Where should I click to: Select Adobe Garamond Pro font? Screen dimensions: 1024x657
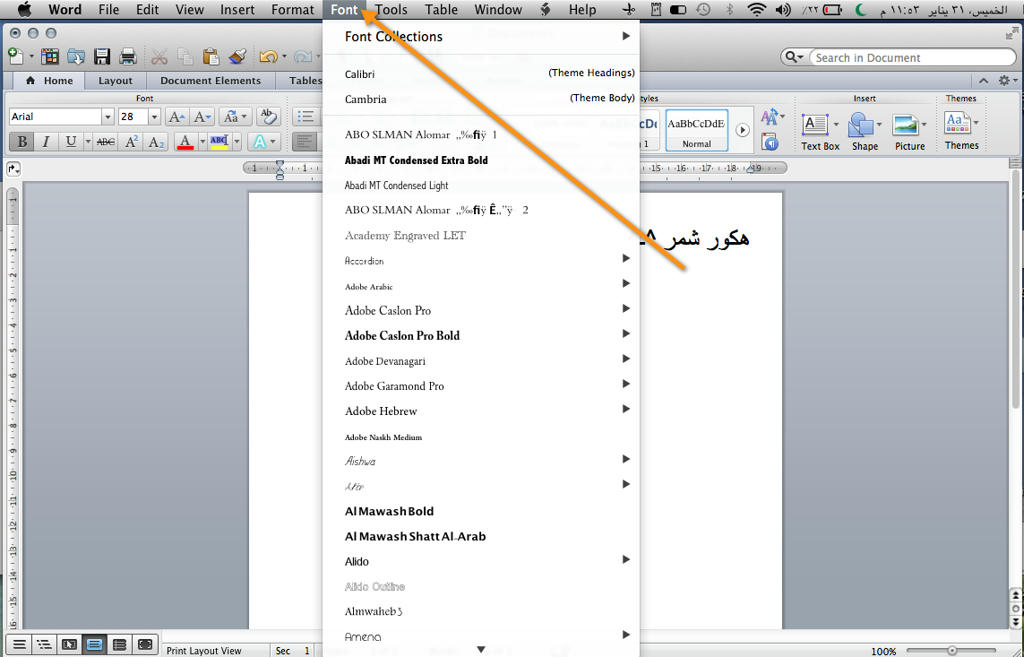click(x=481, y=386)
